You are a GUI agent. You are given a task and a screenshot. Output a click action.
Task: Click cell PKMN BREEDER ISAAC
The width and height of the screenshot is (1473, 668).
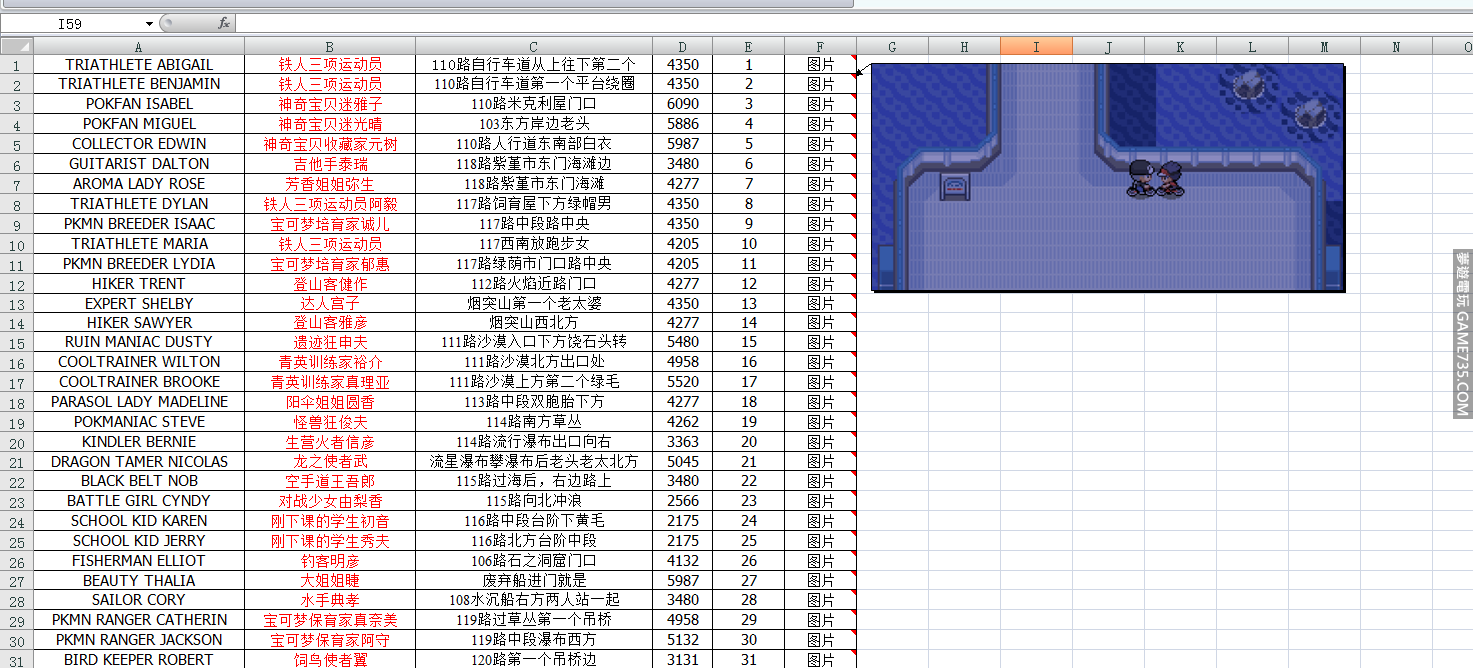click(x=139, y=224)
